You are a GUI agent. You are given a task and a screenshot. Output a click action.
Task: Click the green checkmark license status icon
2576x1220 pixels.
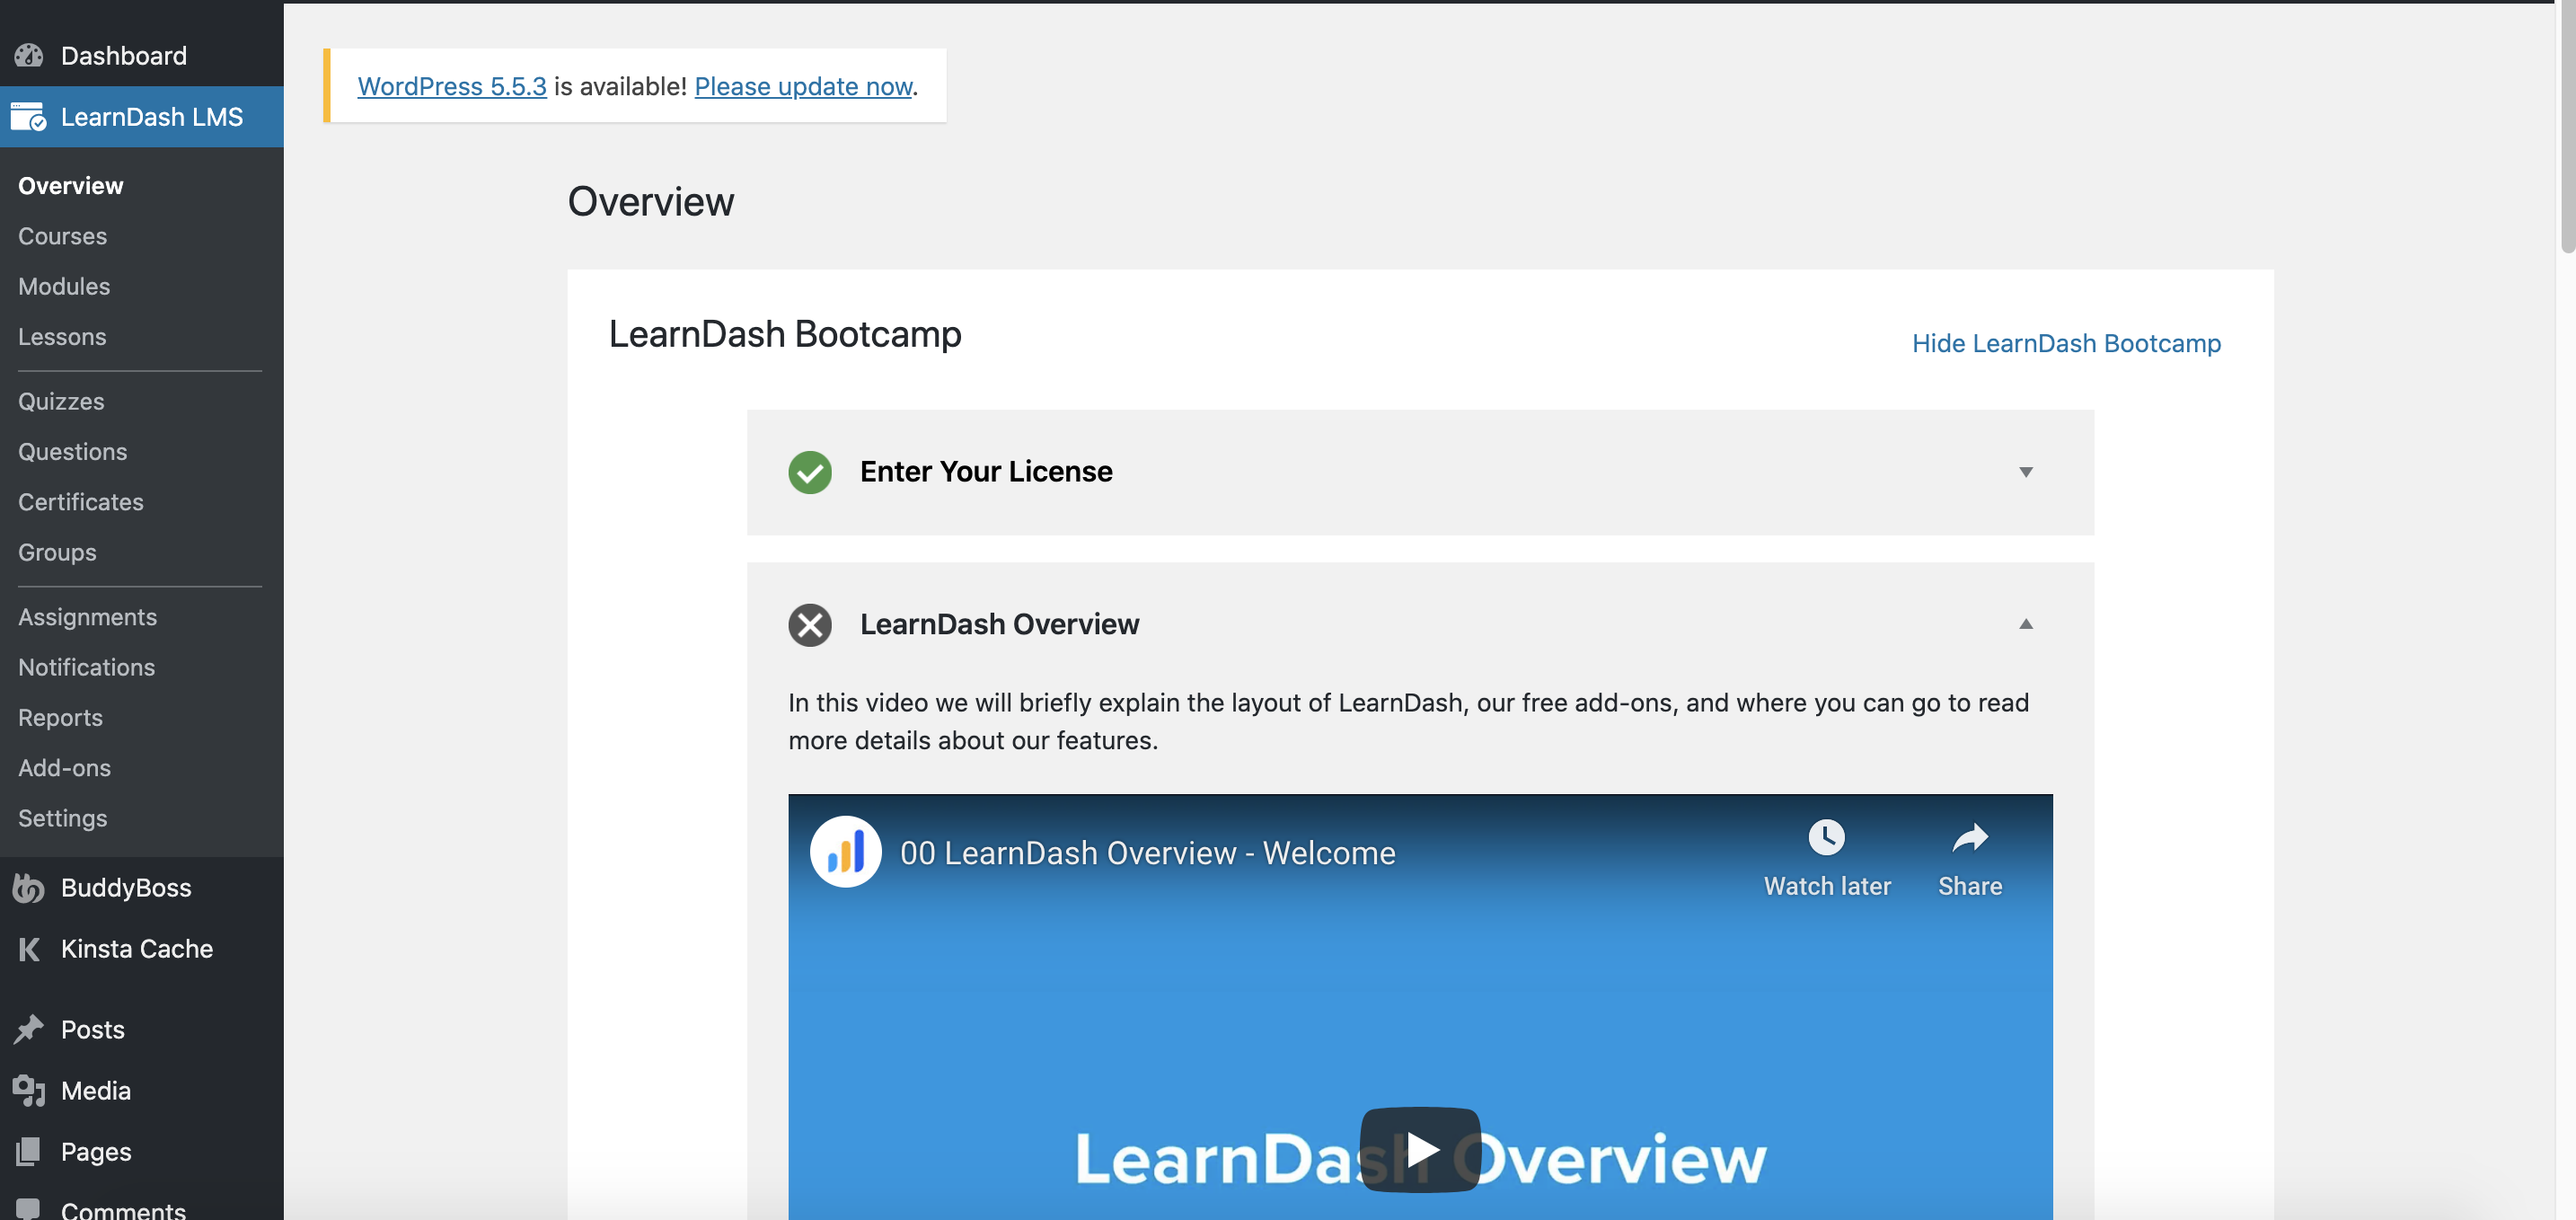[x=810, y=472]
